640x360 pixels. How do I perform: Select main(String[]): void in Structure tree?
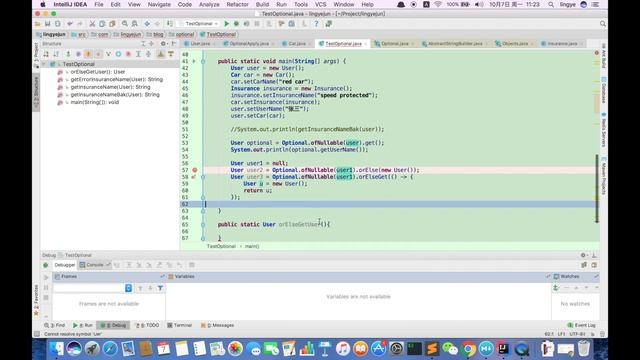[x=94, y=102]
